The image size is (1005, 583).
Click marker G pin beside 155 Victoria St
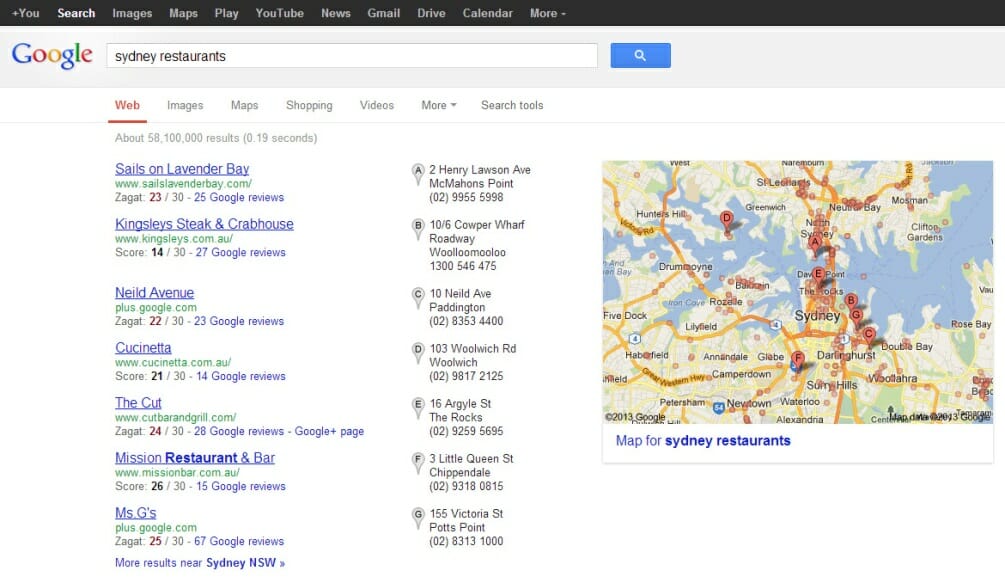pos(418,518)
